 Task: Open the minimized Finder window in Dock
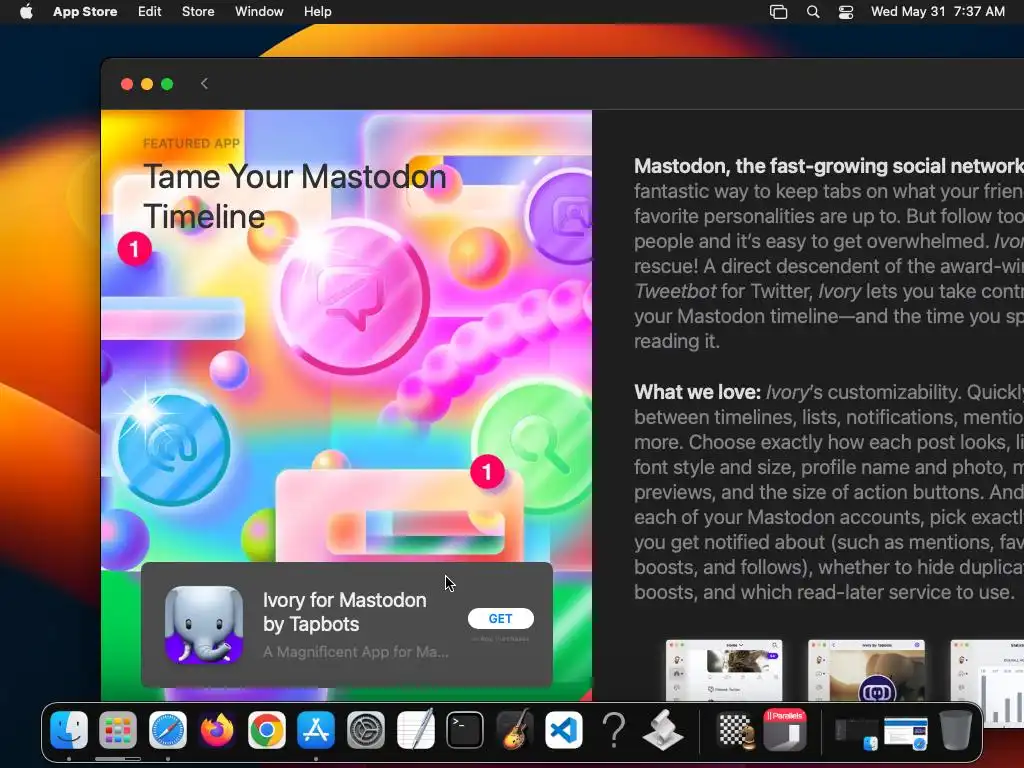(856, 734)
